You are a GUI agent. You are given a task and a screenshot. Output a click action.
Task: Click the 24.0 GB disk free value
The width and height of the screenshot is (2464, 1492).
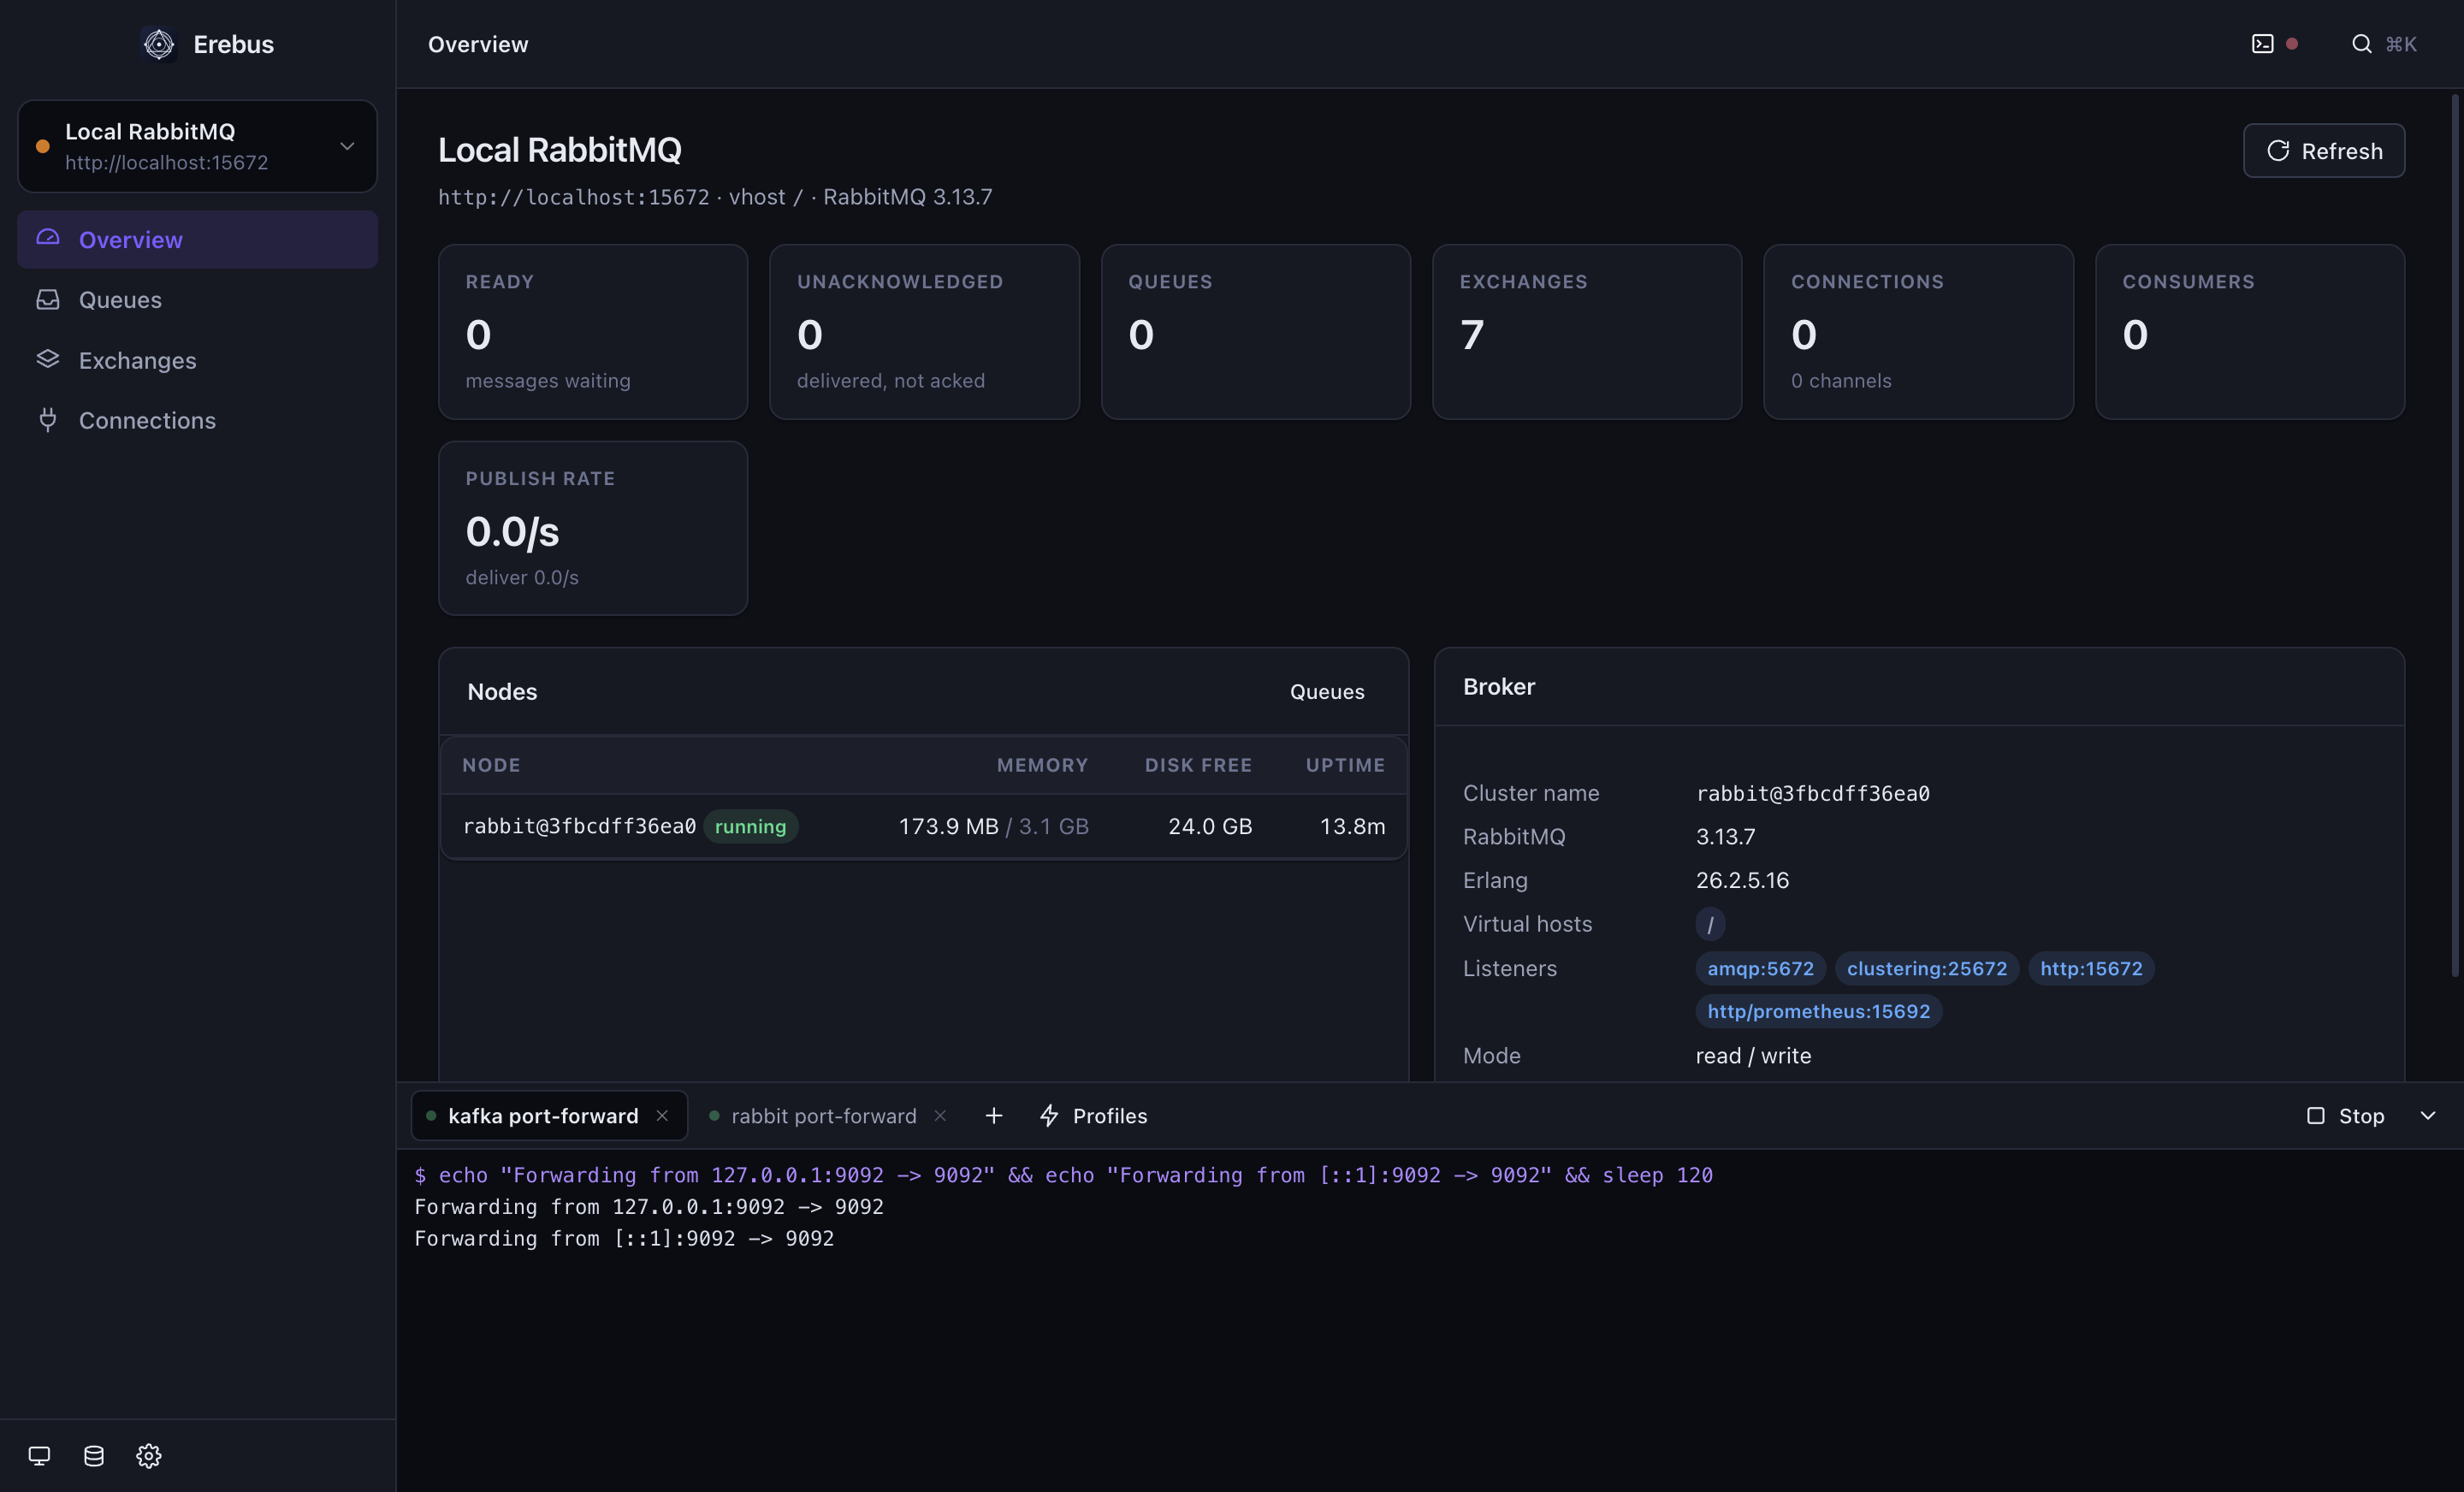point(1210,826)
